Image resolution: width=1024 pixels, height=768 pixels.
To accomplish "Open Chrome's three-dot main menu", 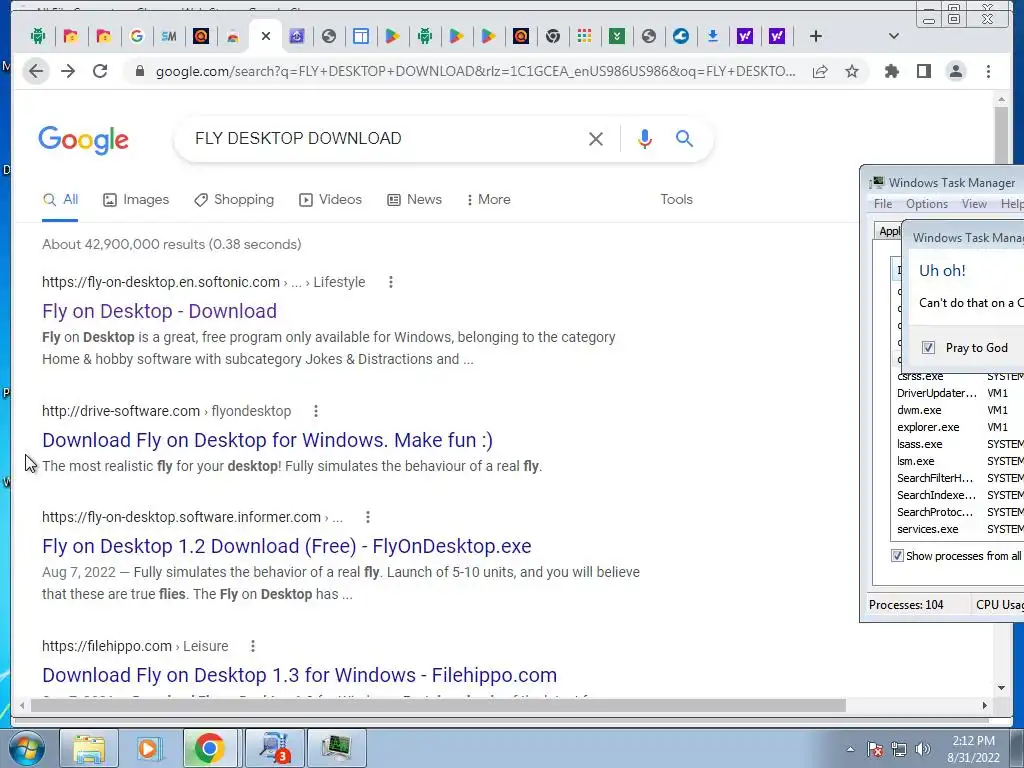I will coord(988,71).
